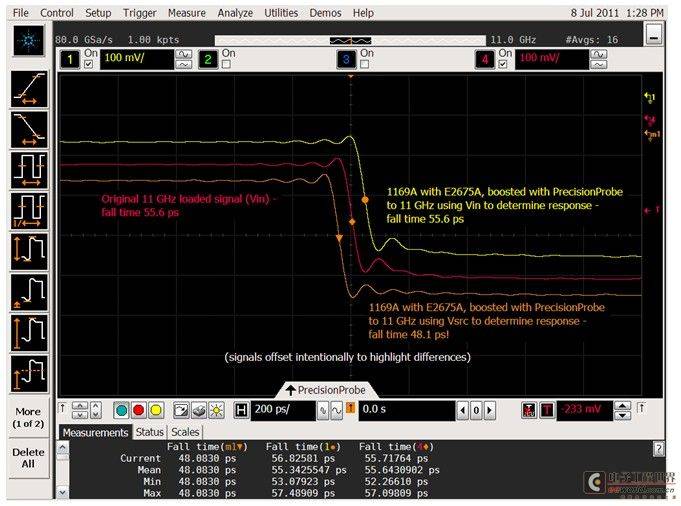681x506 pixels.
Task: Edit the 200 ps/ timebase field
Action: (283, 410)
